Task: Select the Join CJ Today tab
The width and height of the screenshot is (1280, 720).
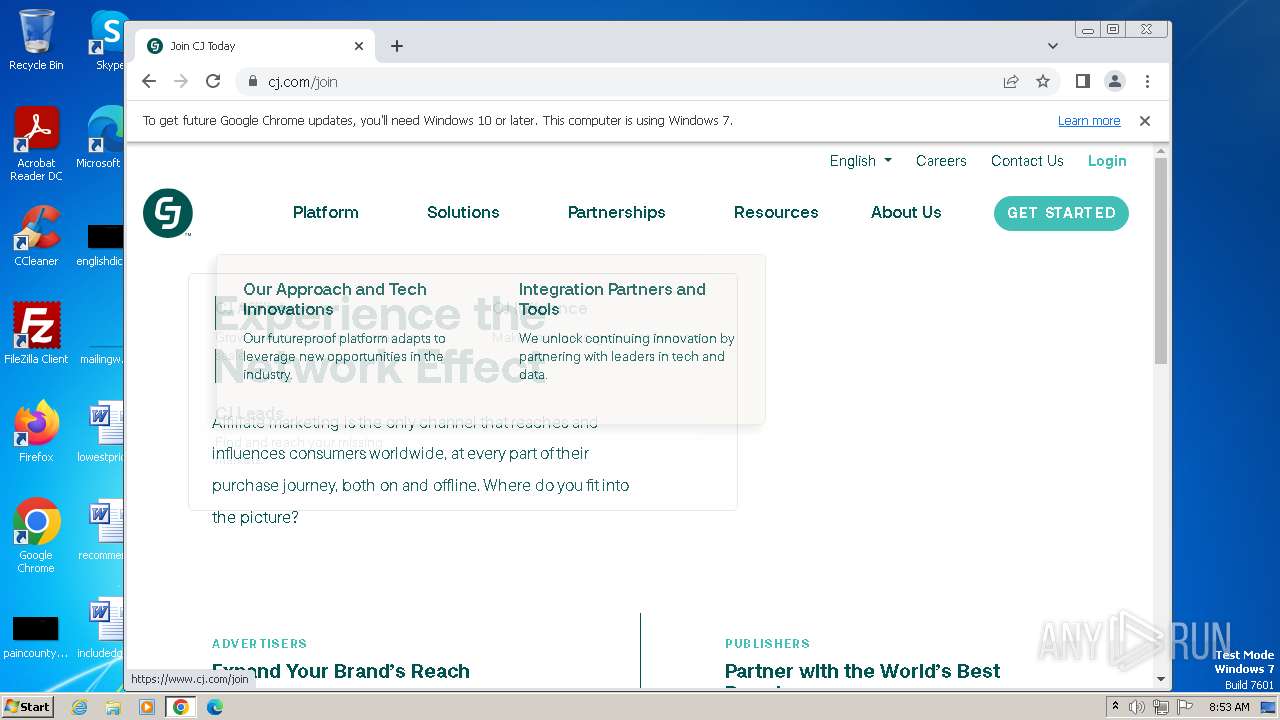Action: tap(255, 46)
